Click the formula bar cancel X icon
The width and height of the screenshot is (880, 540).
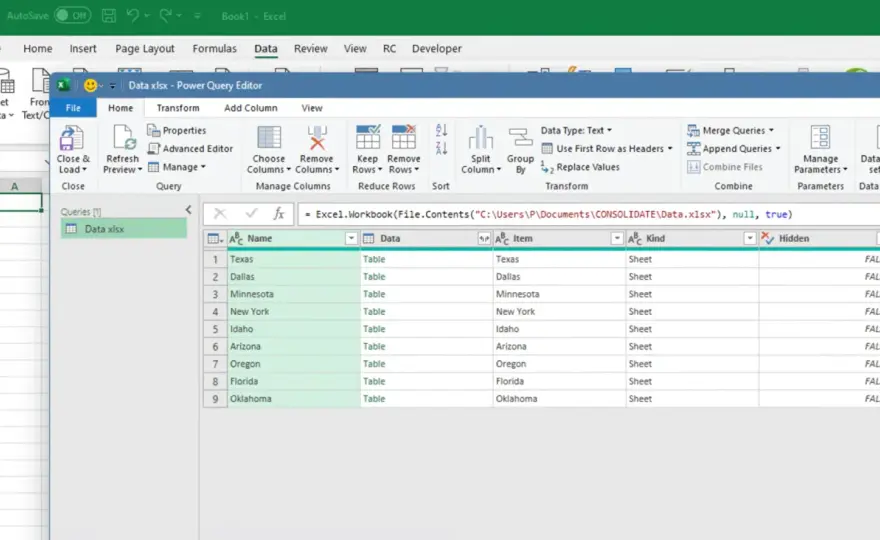click(x=220, y=214)
